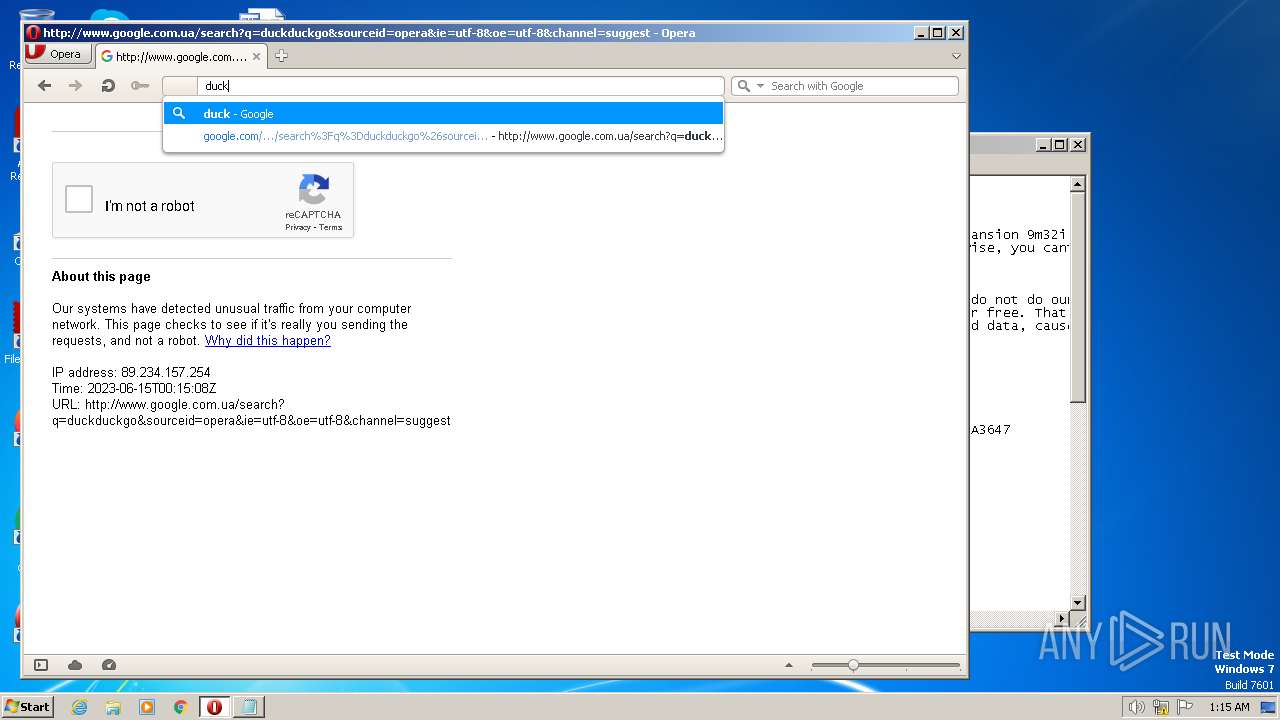Open the reCAPTCHA Privacy link
1280x720 pixels.
297,227
